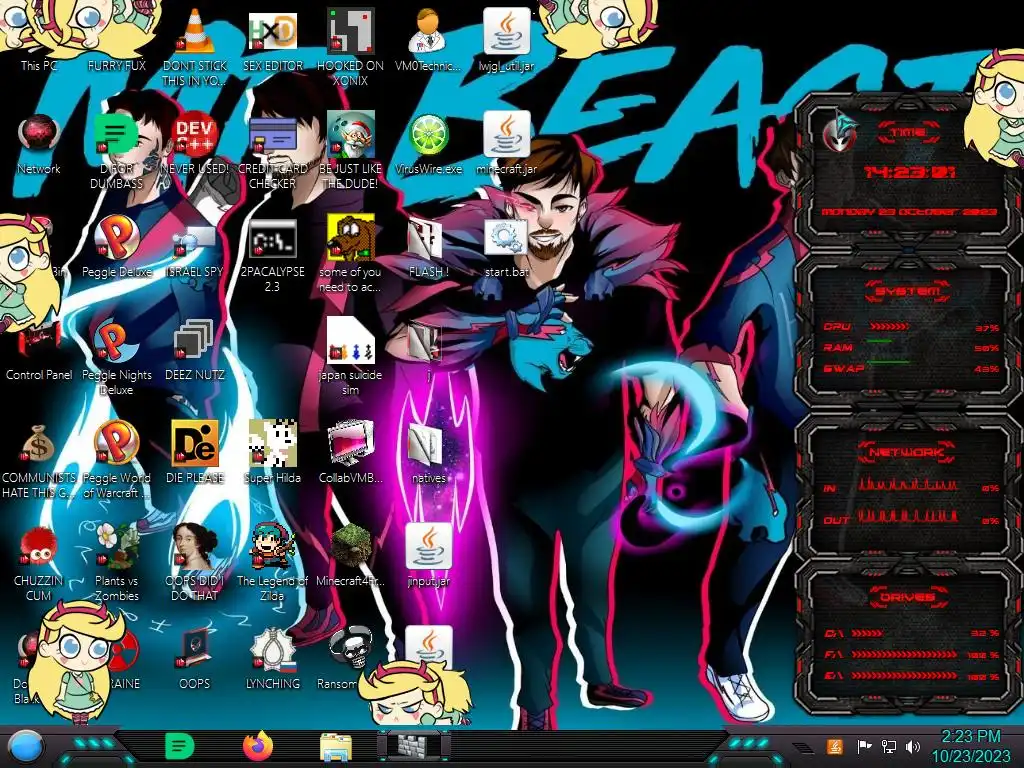
Task: Launch Firefox from the taskbar
Action: [258, 746]
